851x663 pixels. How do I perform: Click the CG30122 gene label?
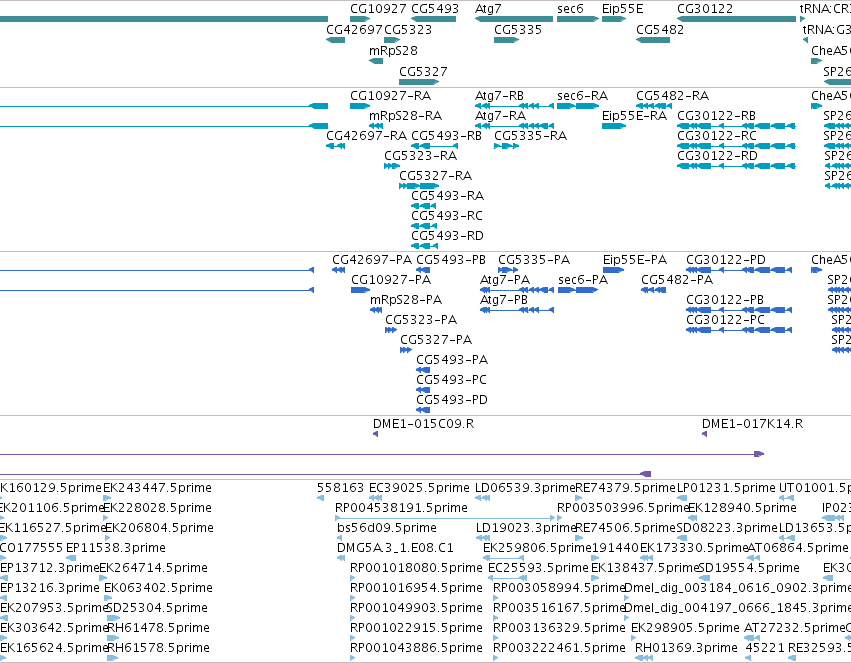[704, 9]
